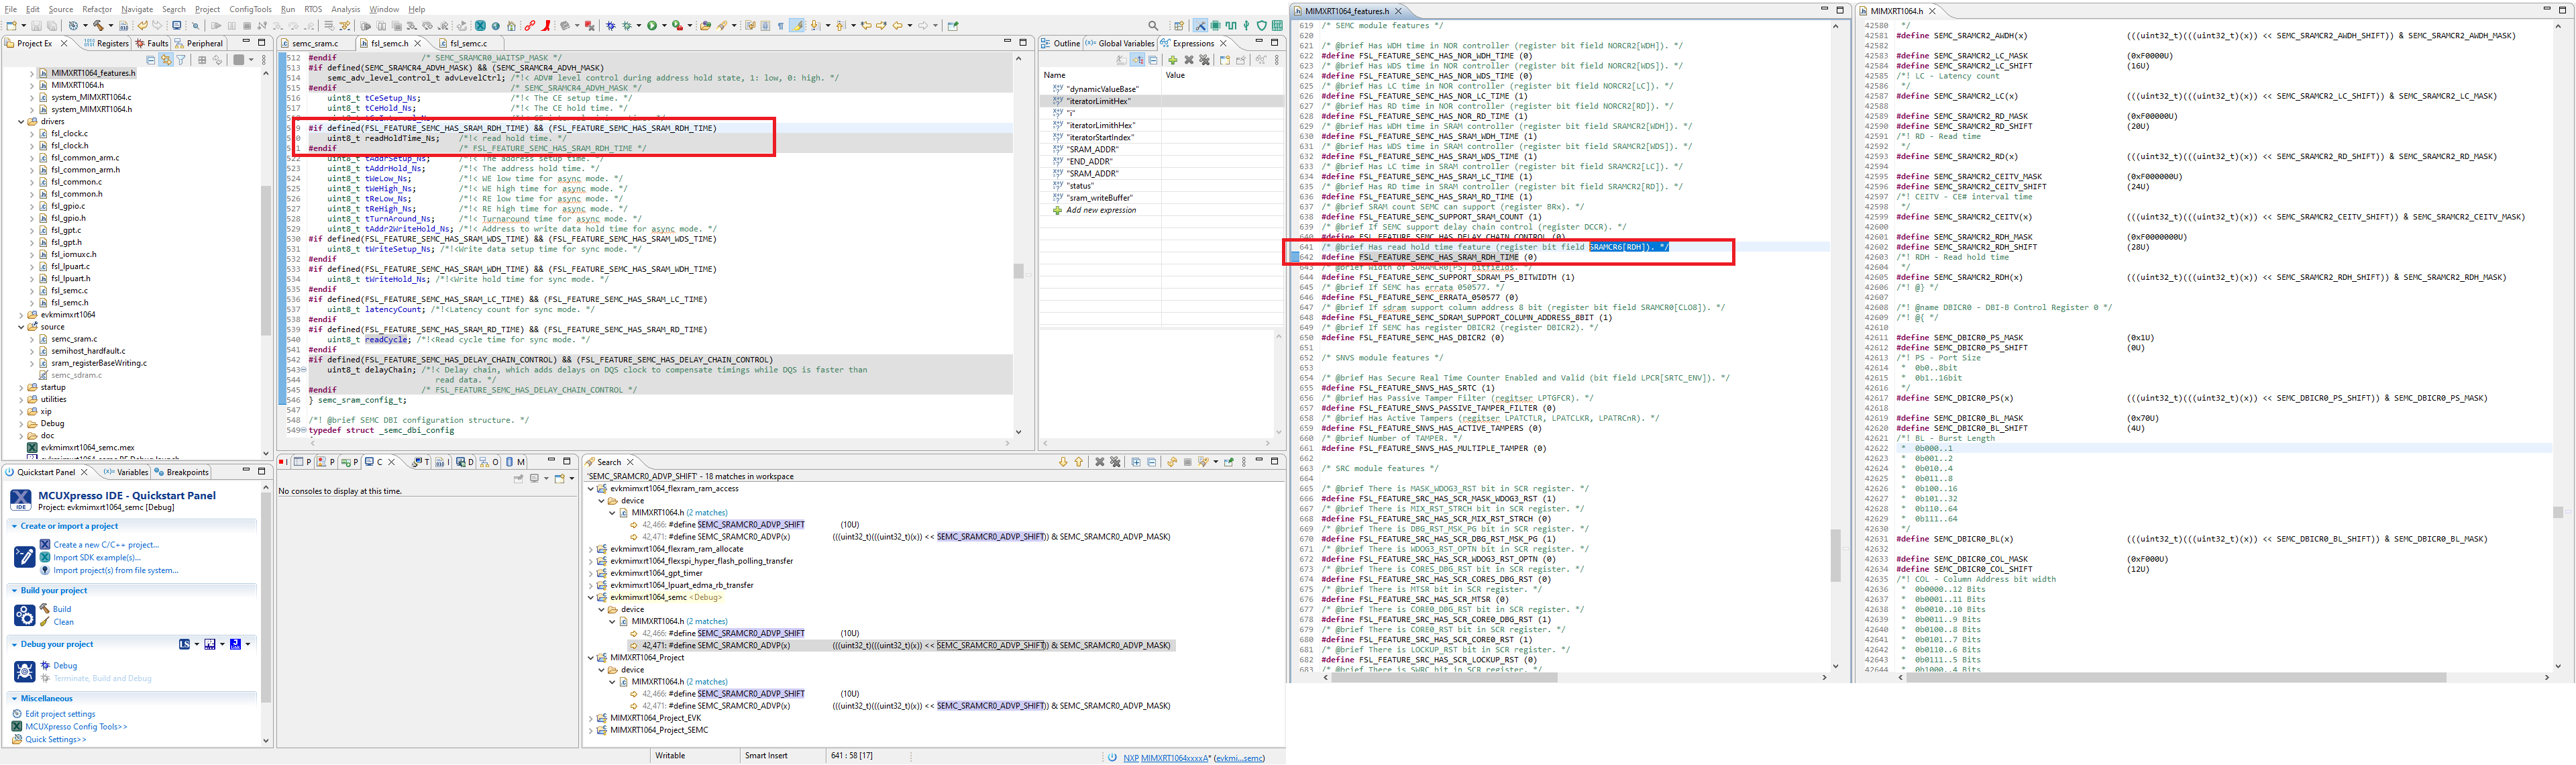Expand MIMXRT1064_Project_EVK in search results
This screenshot has width=2576, height=765.
[x=590, y=718]
